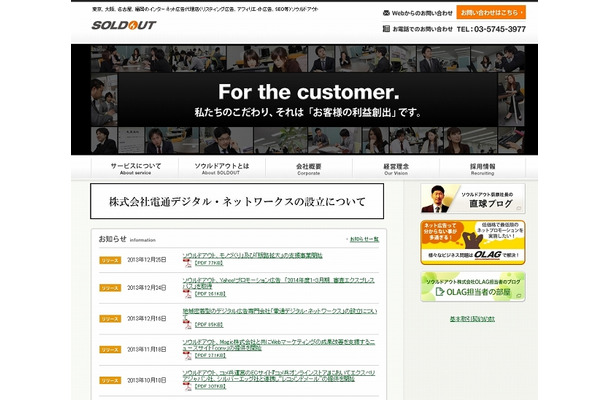Open the OLAG promotion banner

point(473,242)
